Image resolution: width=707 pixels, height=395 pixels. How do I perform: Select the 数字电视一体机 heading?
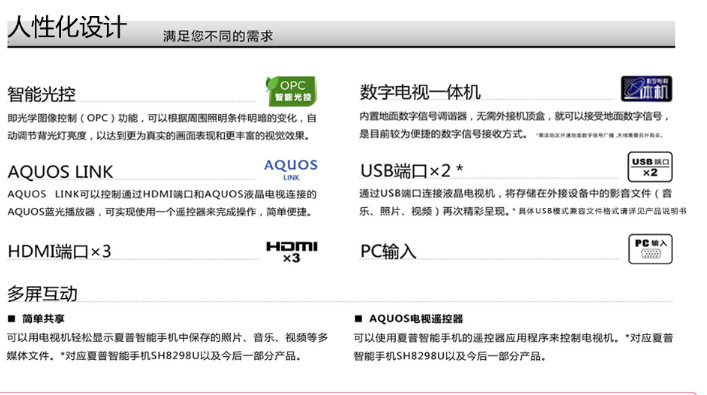click(420, 92)
